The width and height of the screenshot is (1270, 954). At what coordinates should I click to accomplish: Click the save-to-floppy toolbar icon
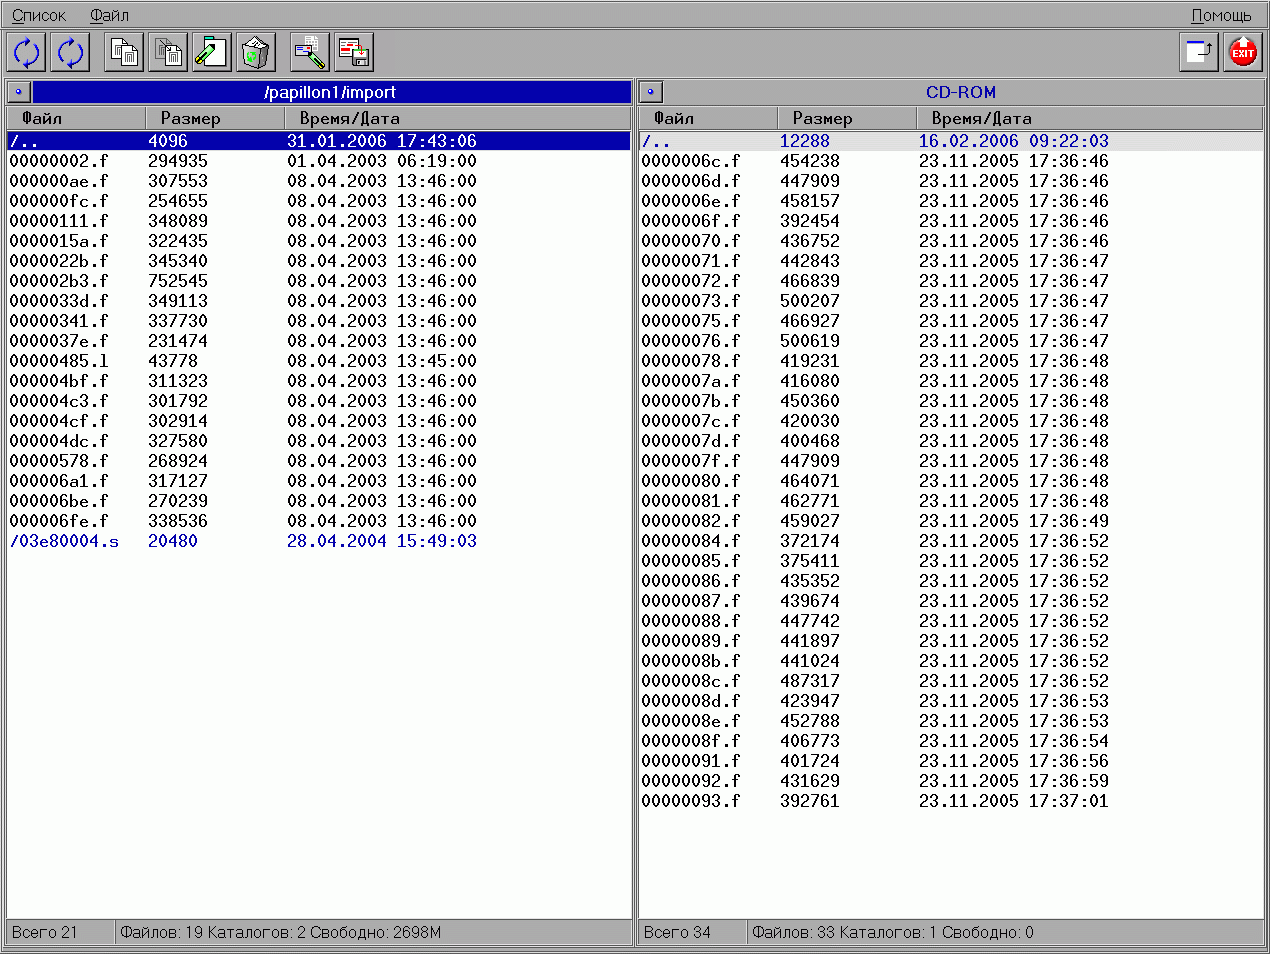(x=354, y=52)
